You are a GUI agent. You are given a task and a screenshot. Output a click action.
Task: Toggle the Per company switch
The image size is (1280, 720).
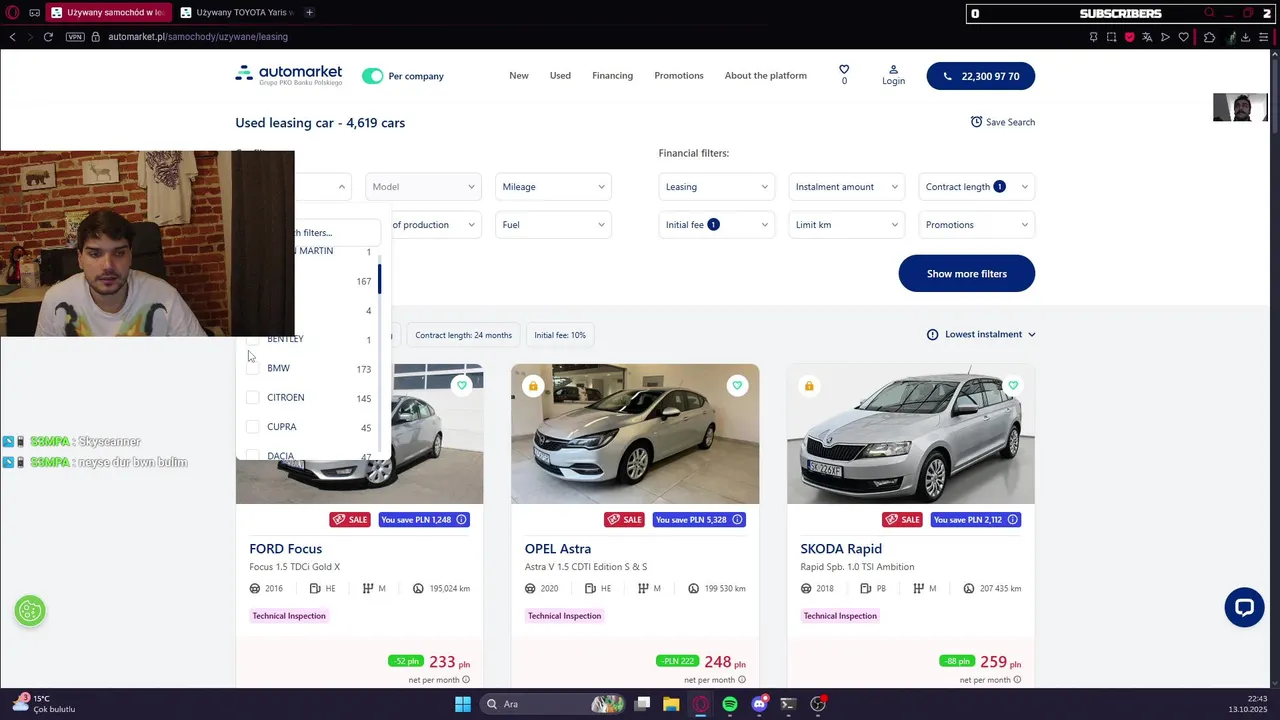(x=373, y=76)
